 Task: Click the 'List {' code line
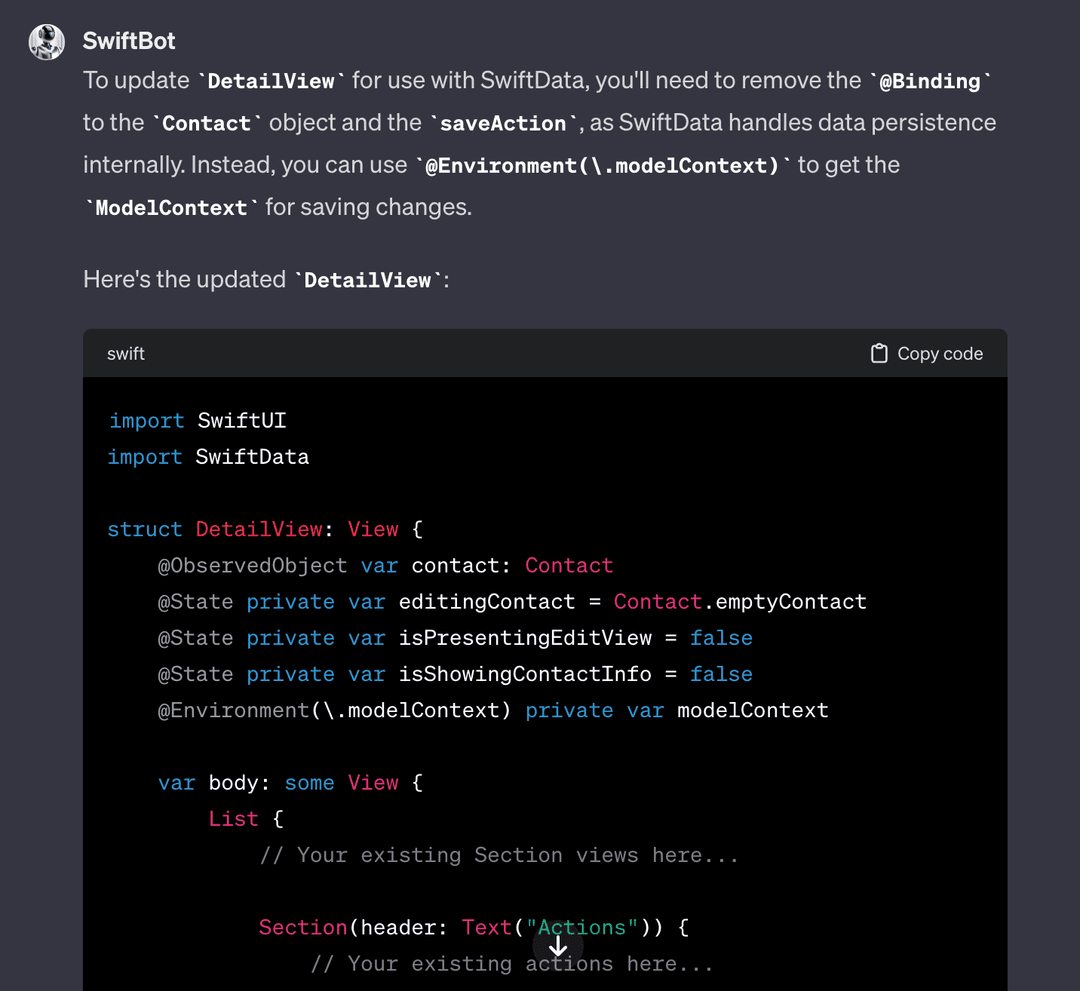click(x=246, y=819)
